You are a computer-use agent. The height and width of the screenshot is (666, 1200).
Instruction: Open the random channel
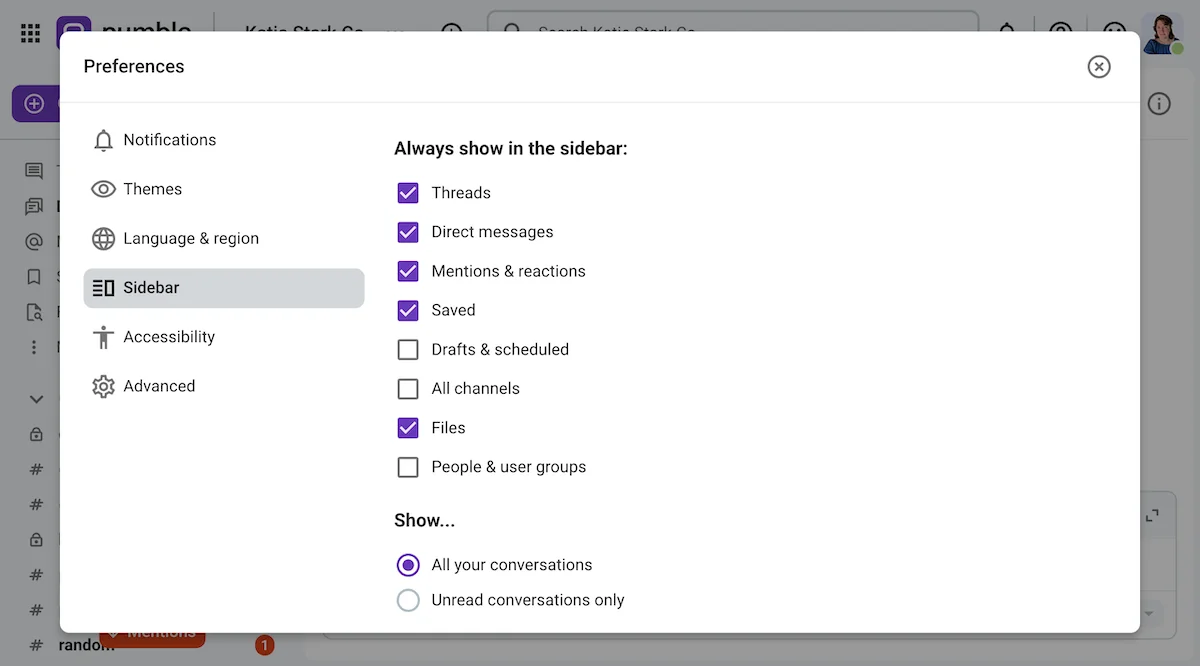pos(80,645)
